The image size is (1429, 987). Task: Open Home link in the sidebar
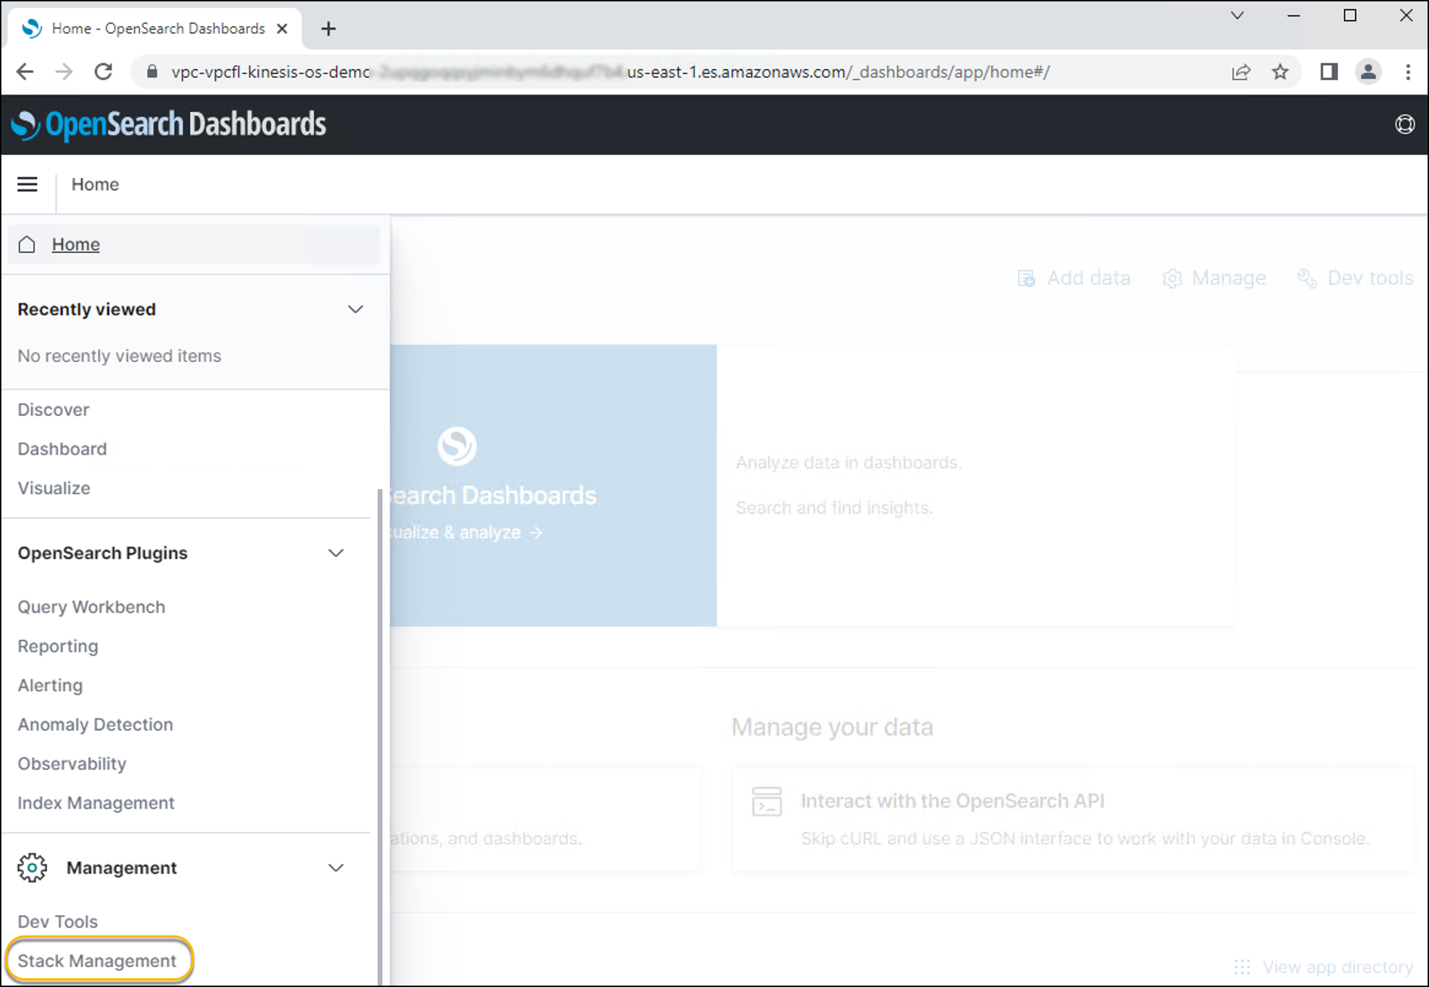[x=76, y=244]
